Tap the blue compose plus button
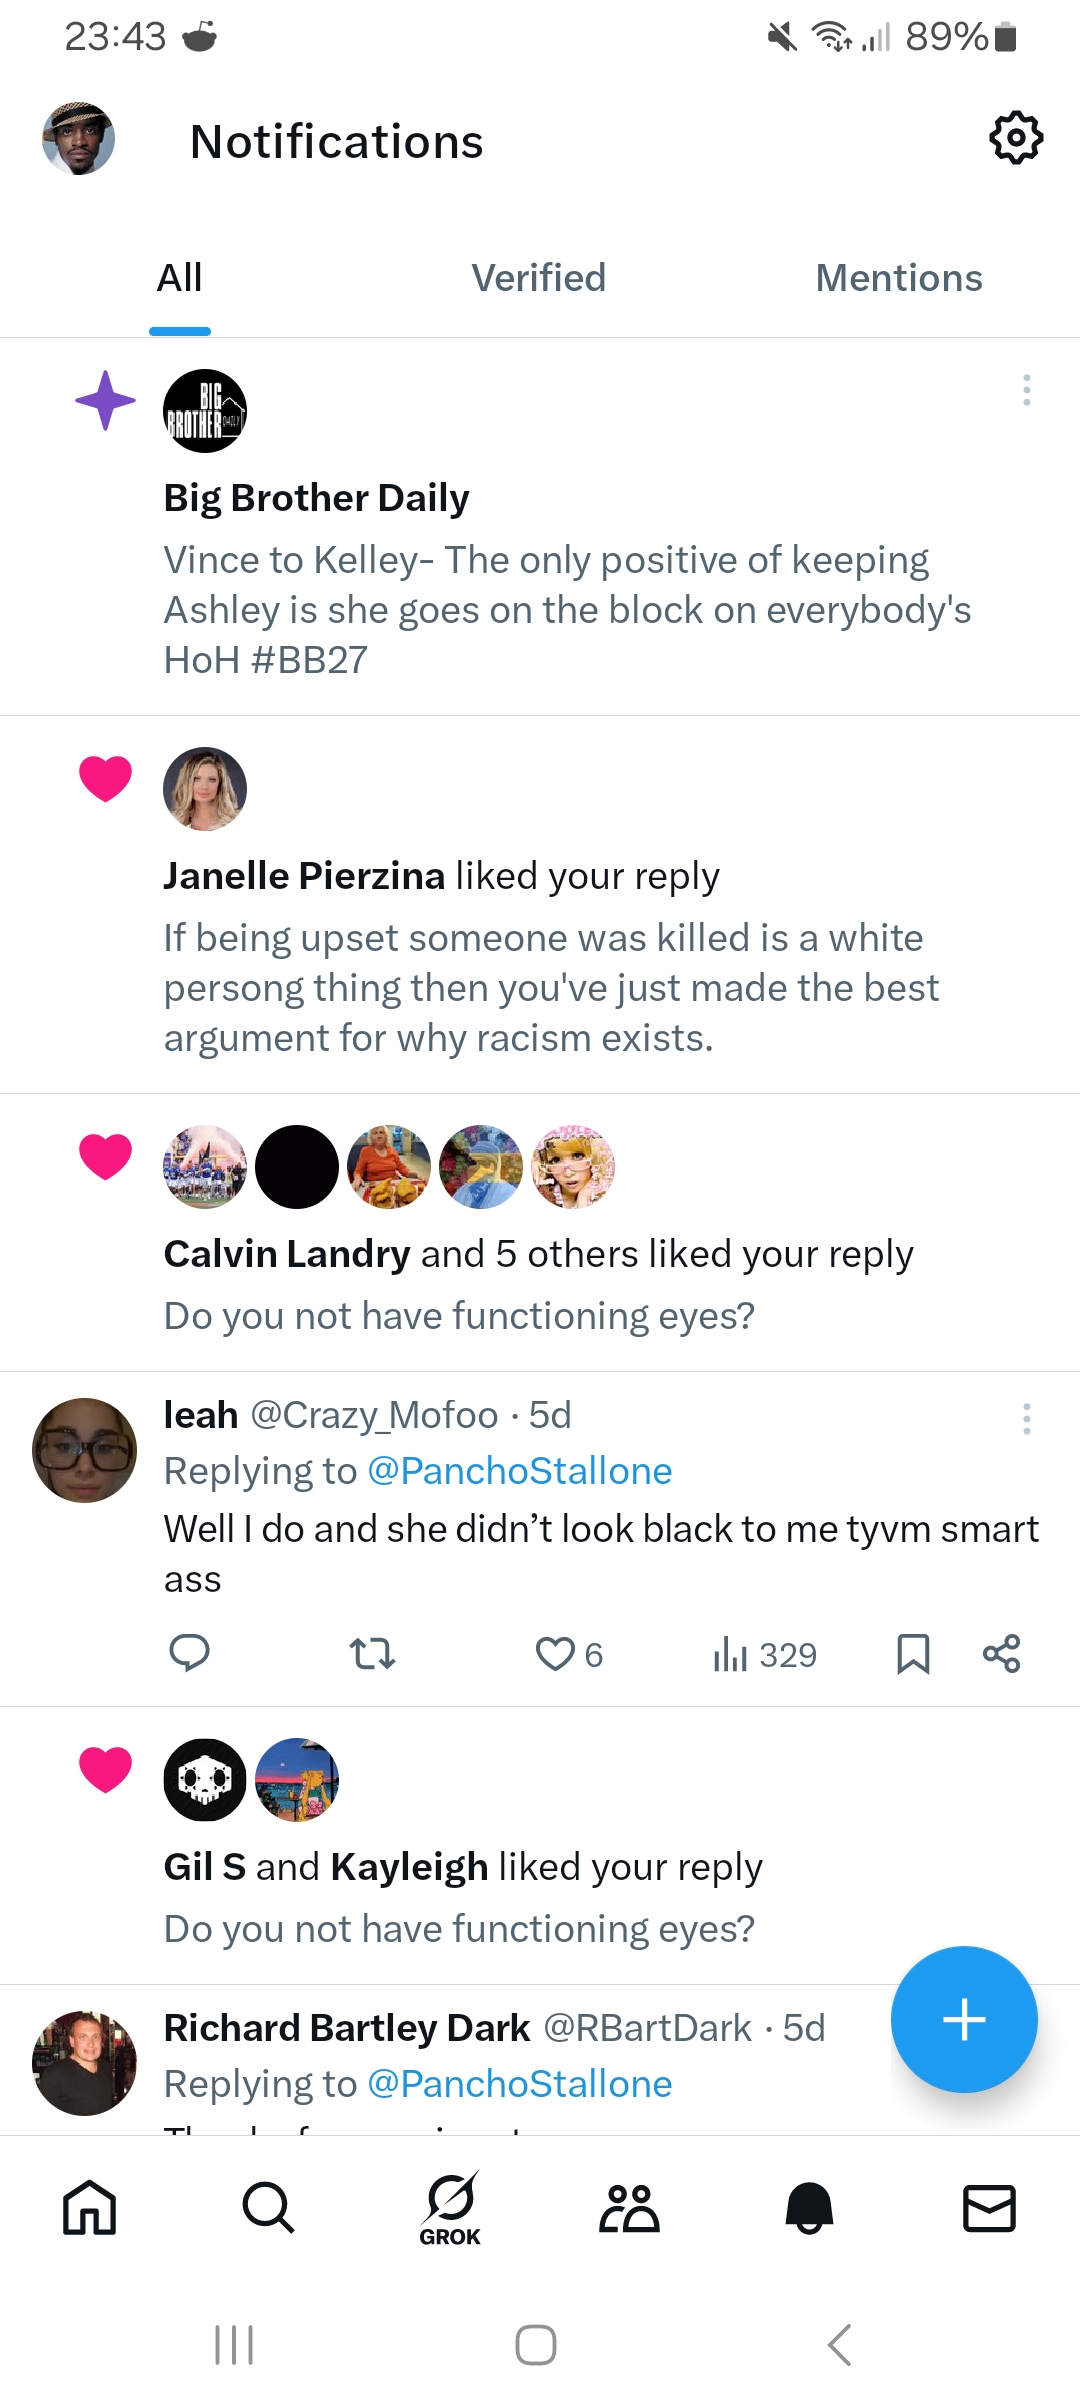The image size is (1080, 2408). pyautogui.click(x=964, y=2019)
